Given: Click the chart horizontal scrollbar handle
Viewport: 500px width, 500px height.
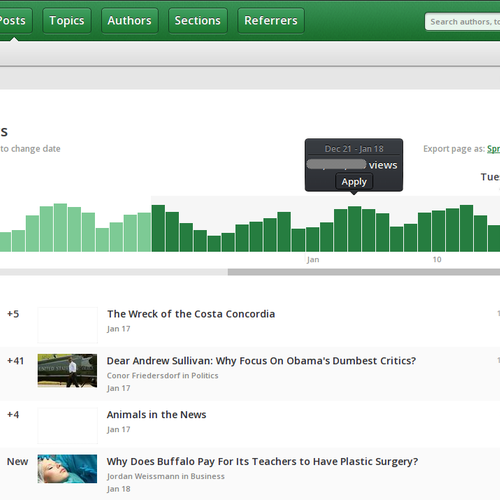Looking at the screenshot, I should [x=364, y=272].
